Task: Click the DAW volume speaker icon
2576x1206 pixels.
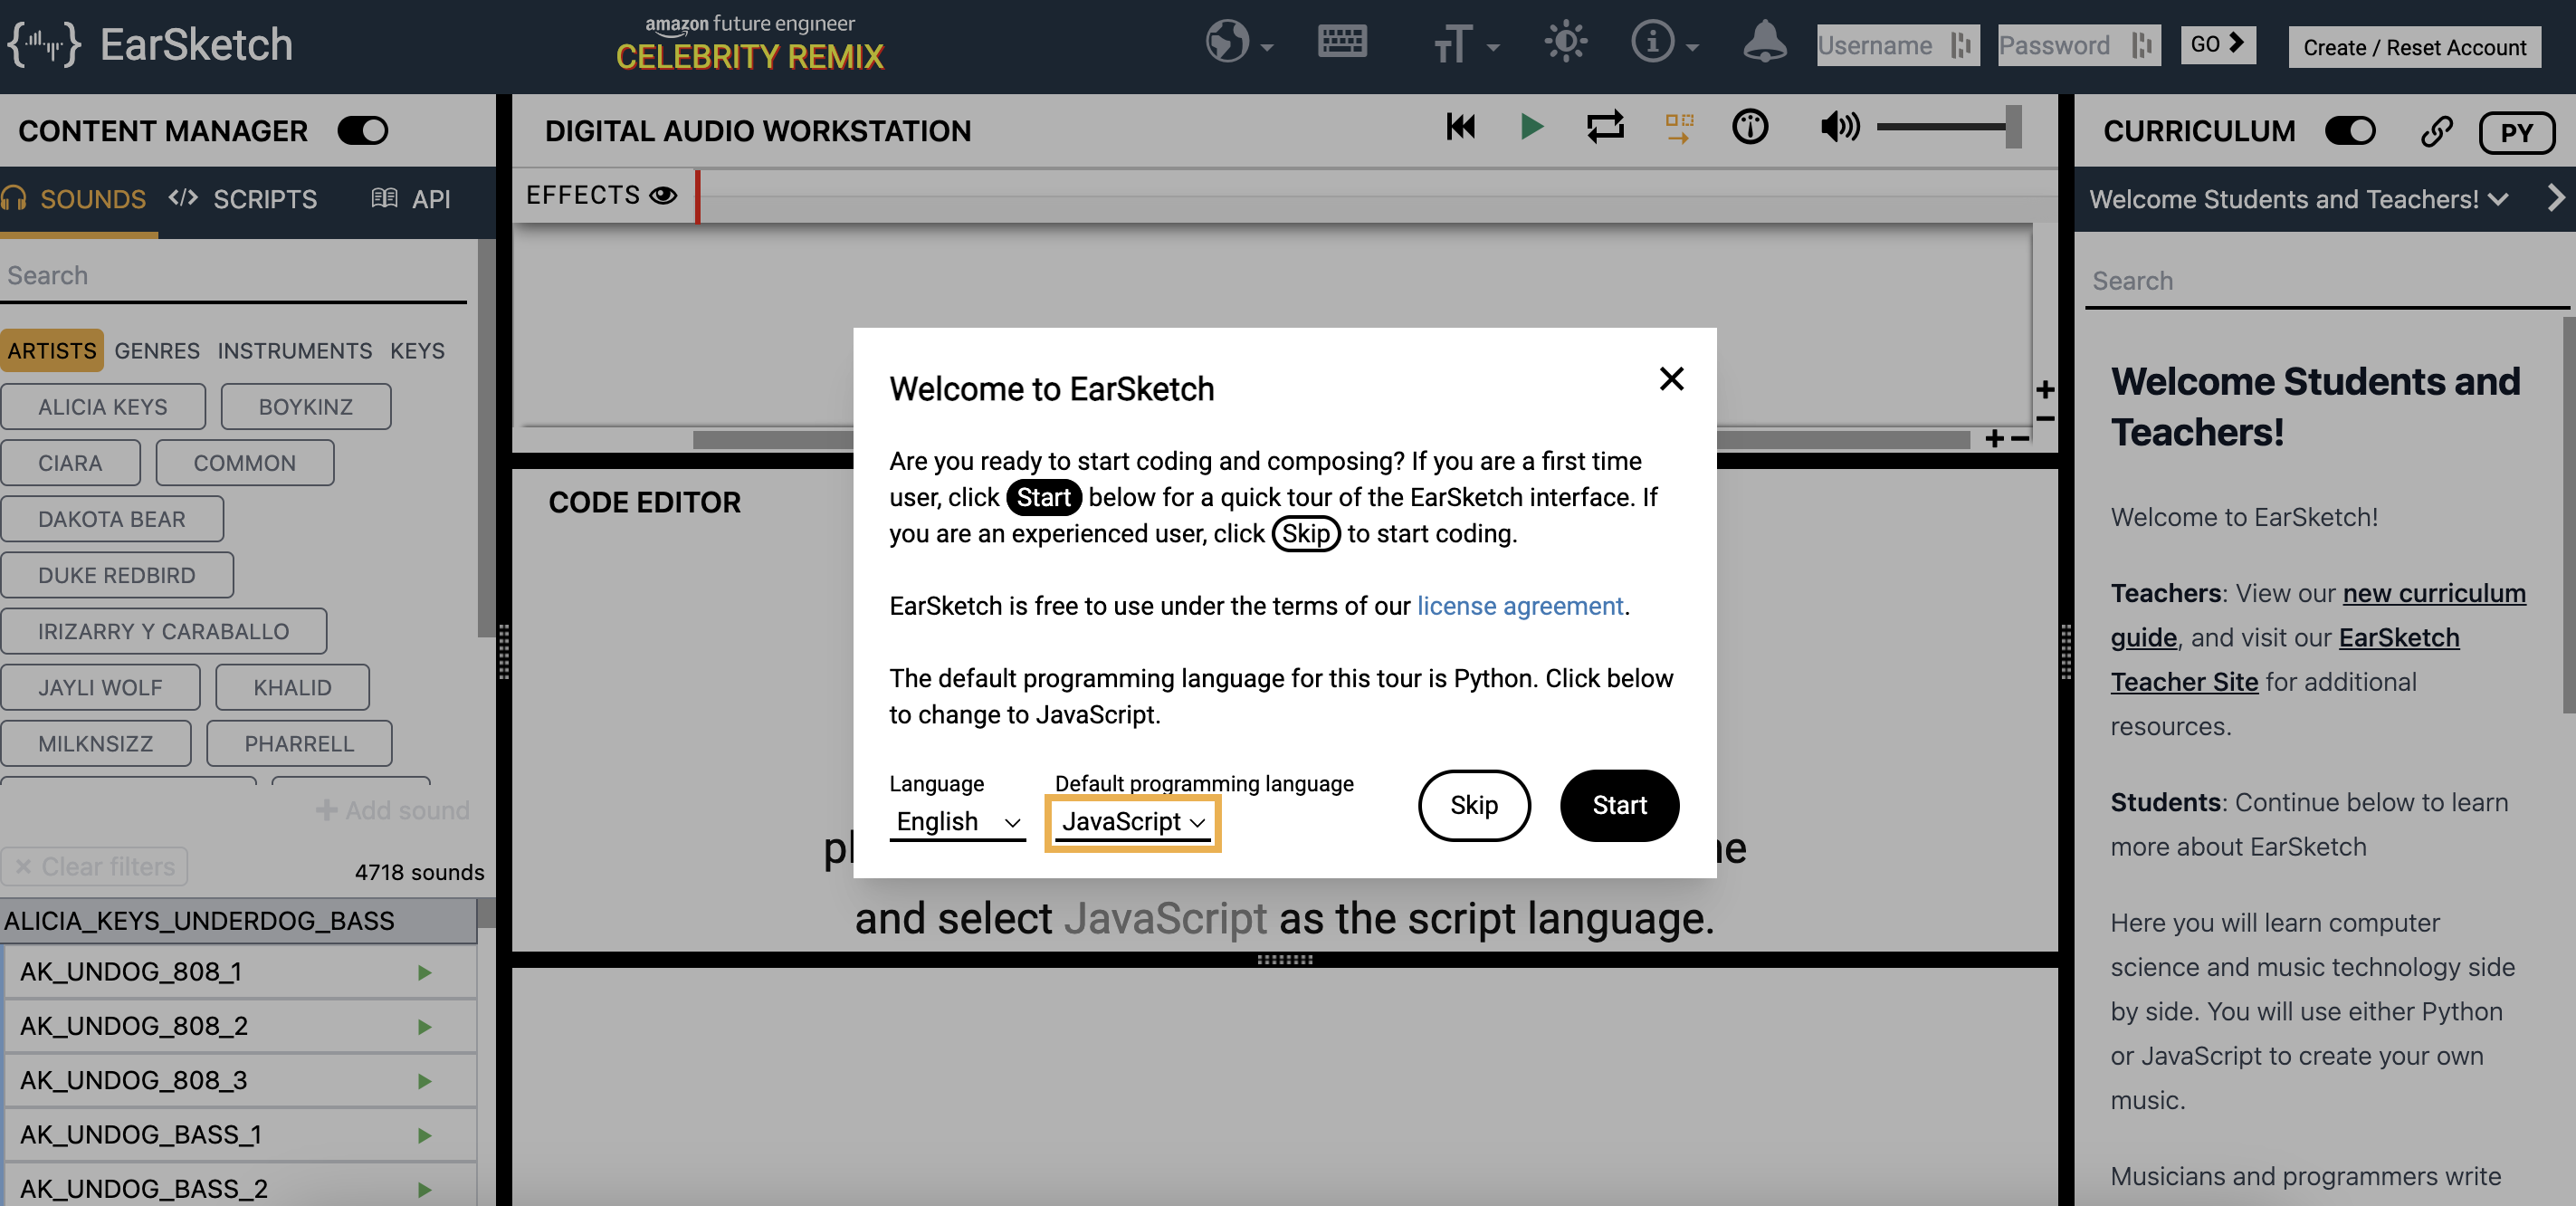Action: click(1838, 127)
